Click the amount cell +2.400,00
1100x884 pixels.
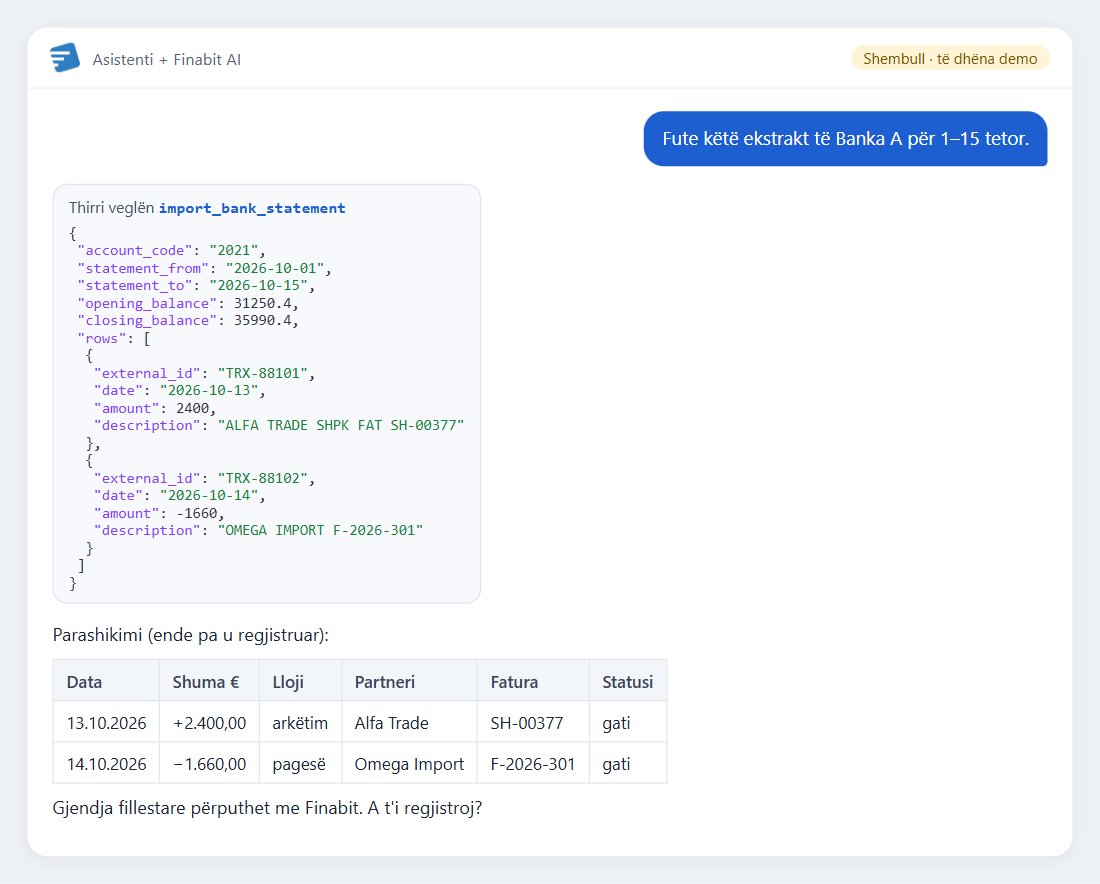click(210, 723)
